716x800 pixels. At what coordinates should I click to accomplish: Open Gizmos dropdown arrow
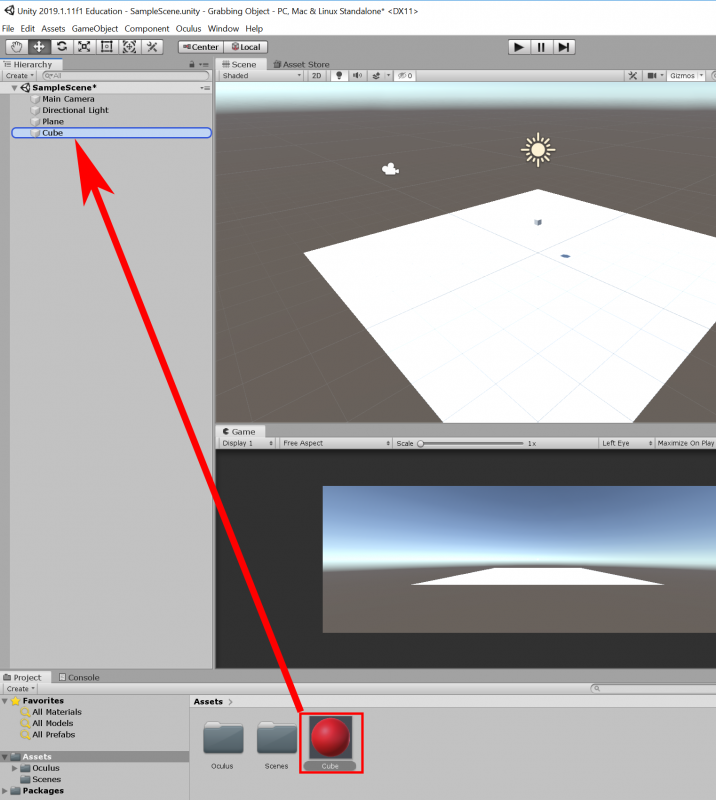coord(701,76)
